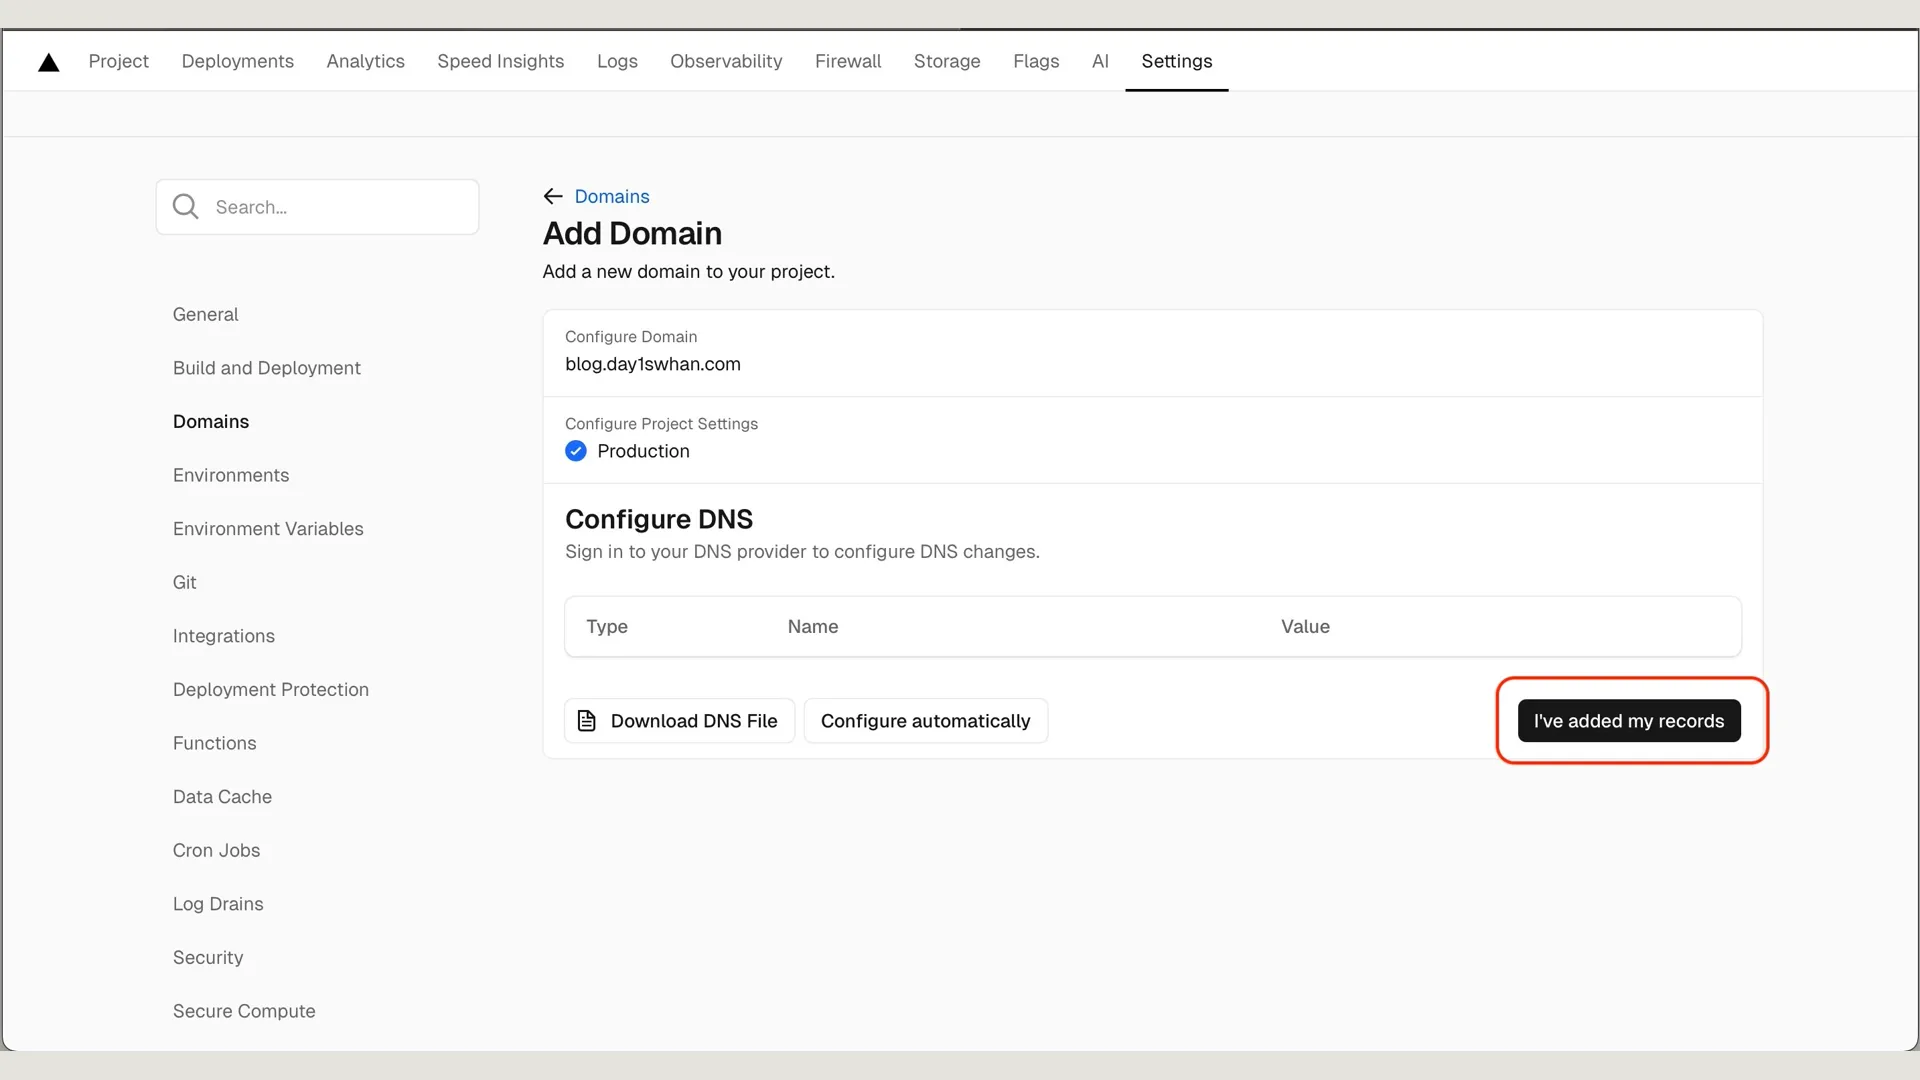Open Security settings
This screenshot has height=1080, width=1920.
point(207,958)
